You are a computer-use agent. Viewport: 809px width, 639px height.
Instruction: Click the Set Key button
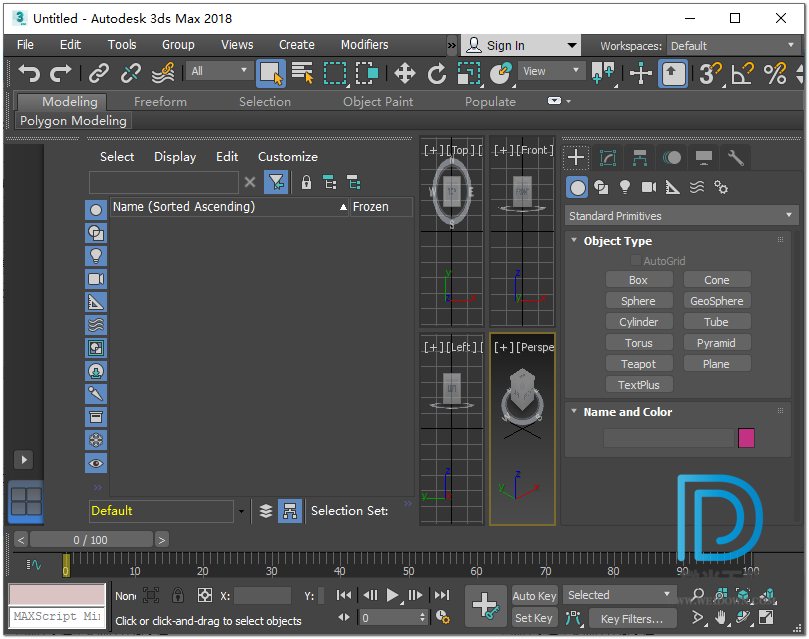click(x=535, y=618)
